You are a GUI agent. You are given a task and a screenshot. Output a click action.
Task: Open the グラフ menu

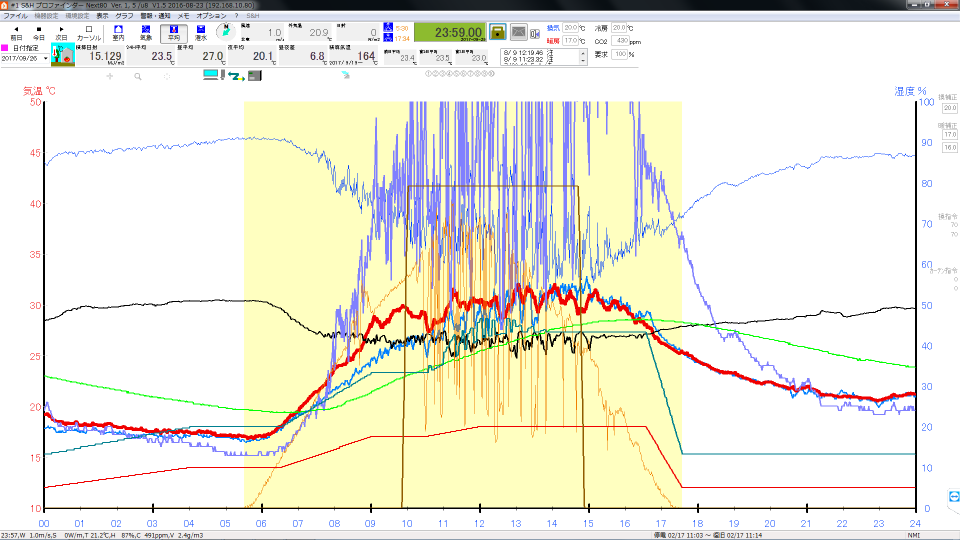point(124,16)
